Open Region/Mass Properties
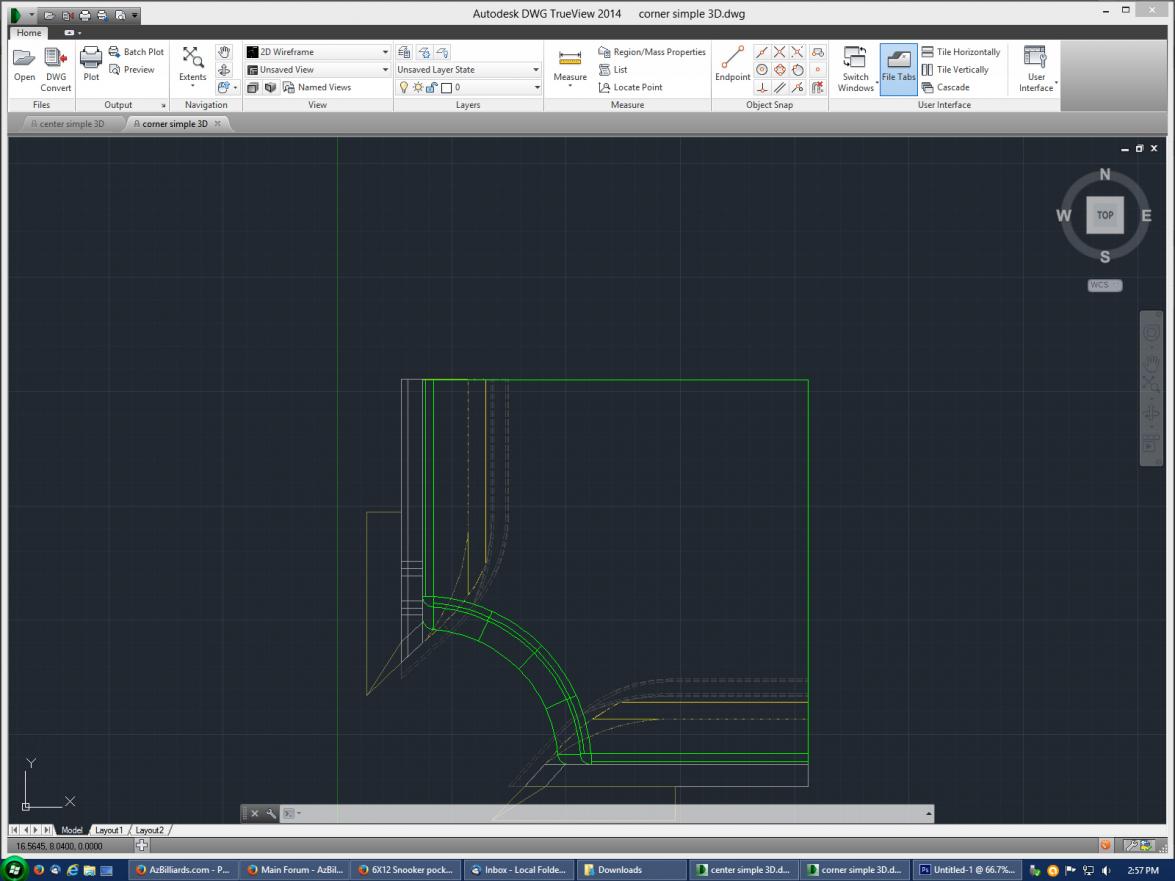Screen dimensions: 1175x881 [x=652, y=52]
